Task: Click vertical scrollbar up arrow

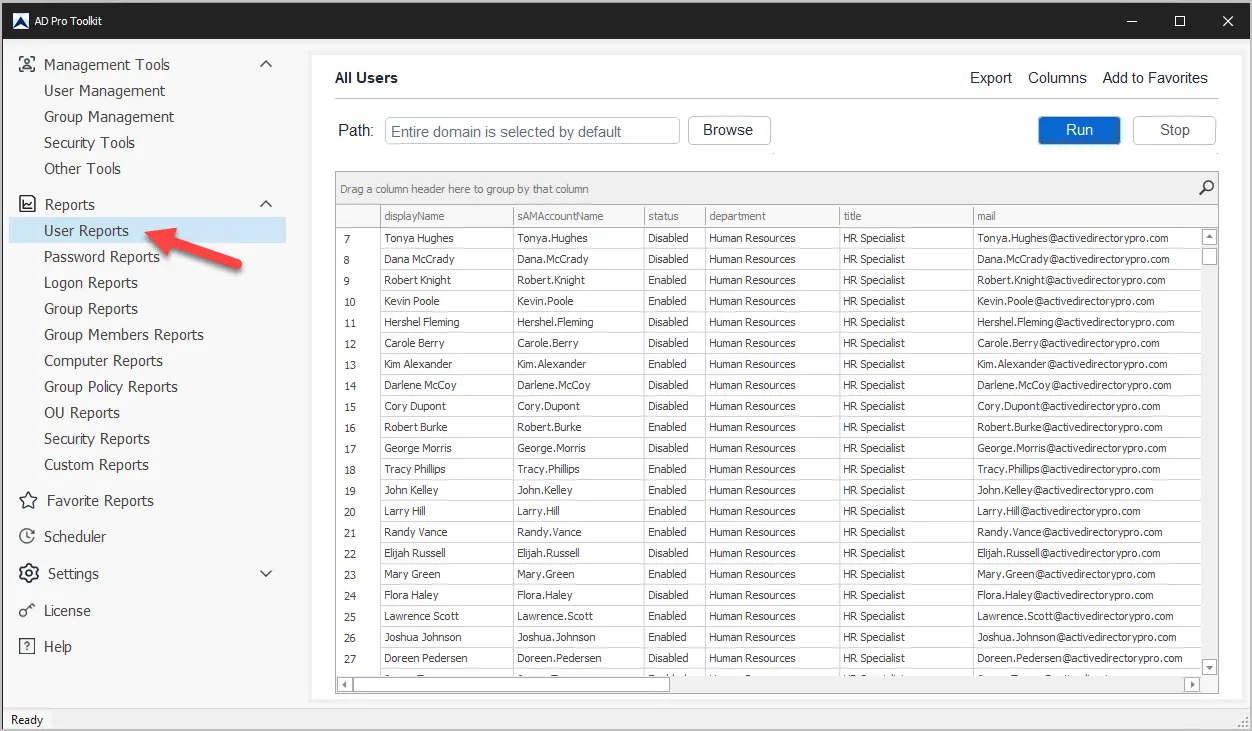Action: click(1209, 237)
